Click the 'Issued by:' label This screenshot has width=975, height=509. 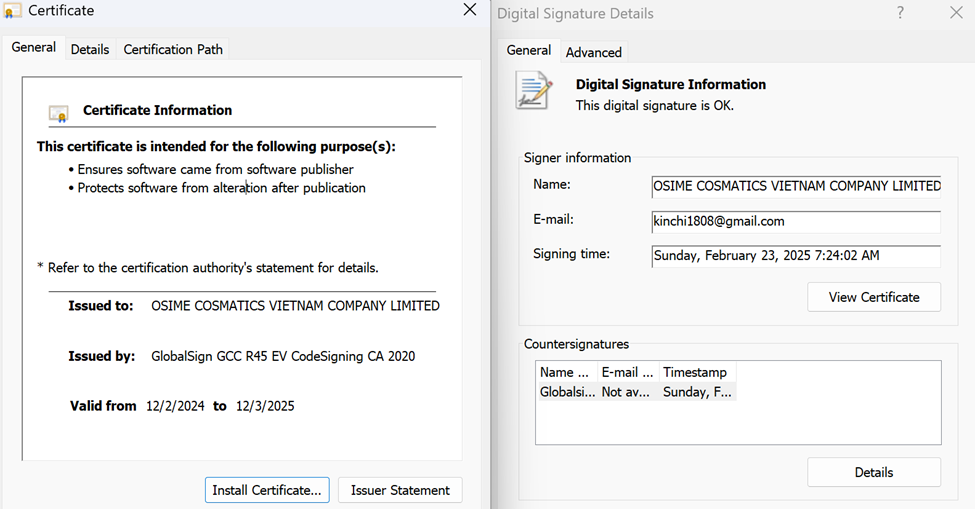(101, 356)
